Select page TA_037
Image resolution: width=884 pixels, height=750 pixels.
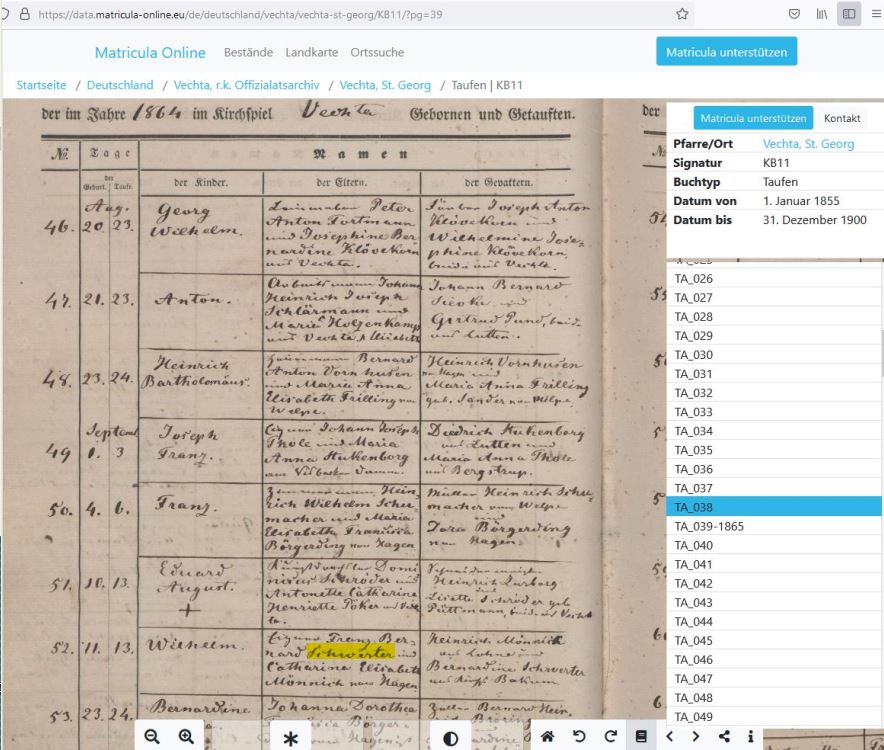click(774, 488)
